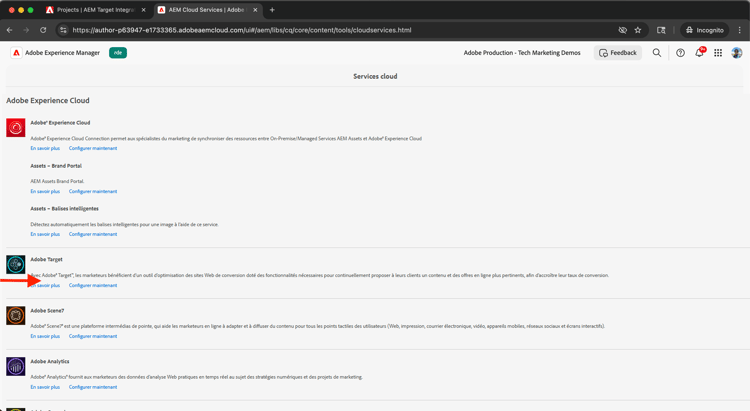Screen dimensions: 750x411
Task: Click the Assets - Balises intelligentes heading
Action: pyautogui.click(x=65, y=209)
